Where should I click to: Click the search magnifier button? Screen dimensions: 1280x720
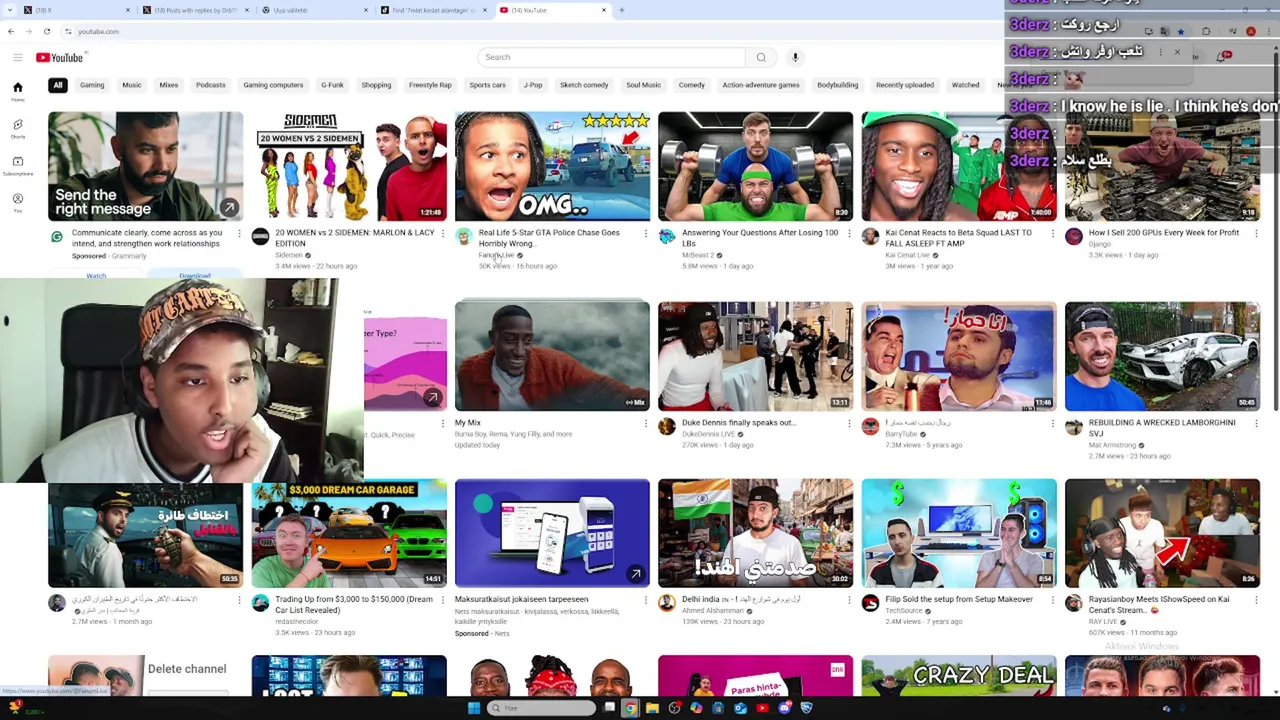761,58
